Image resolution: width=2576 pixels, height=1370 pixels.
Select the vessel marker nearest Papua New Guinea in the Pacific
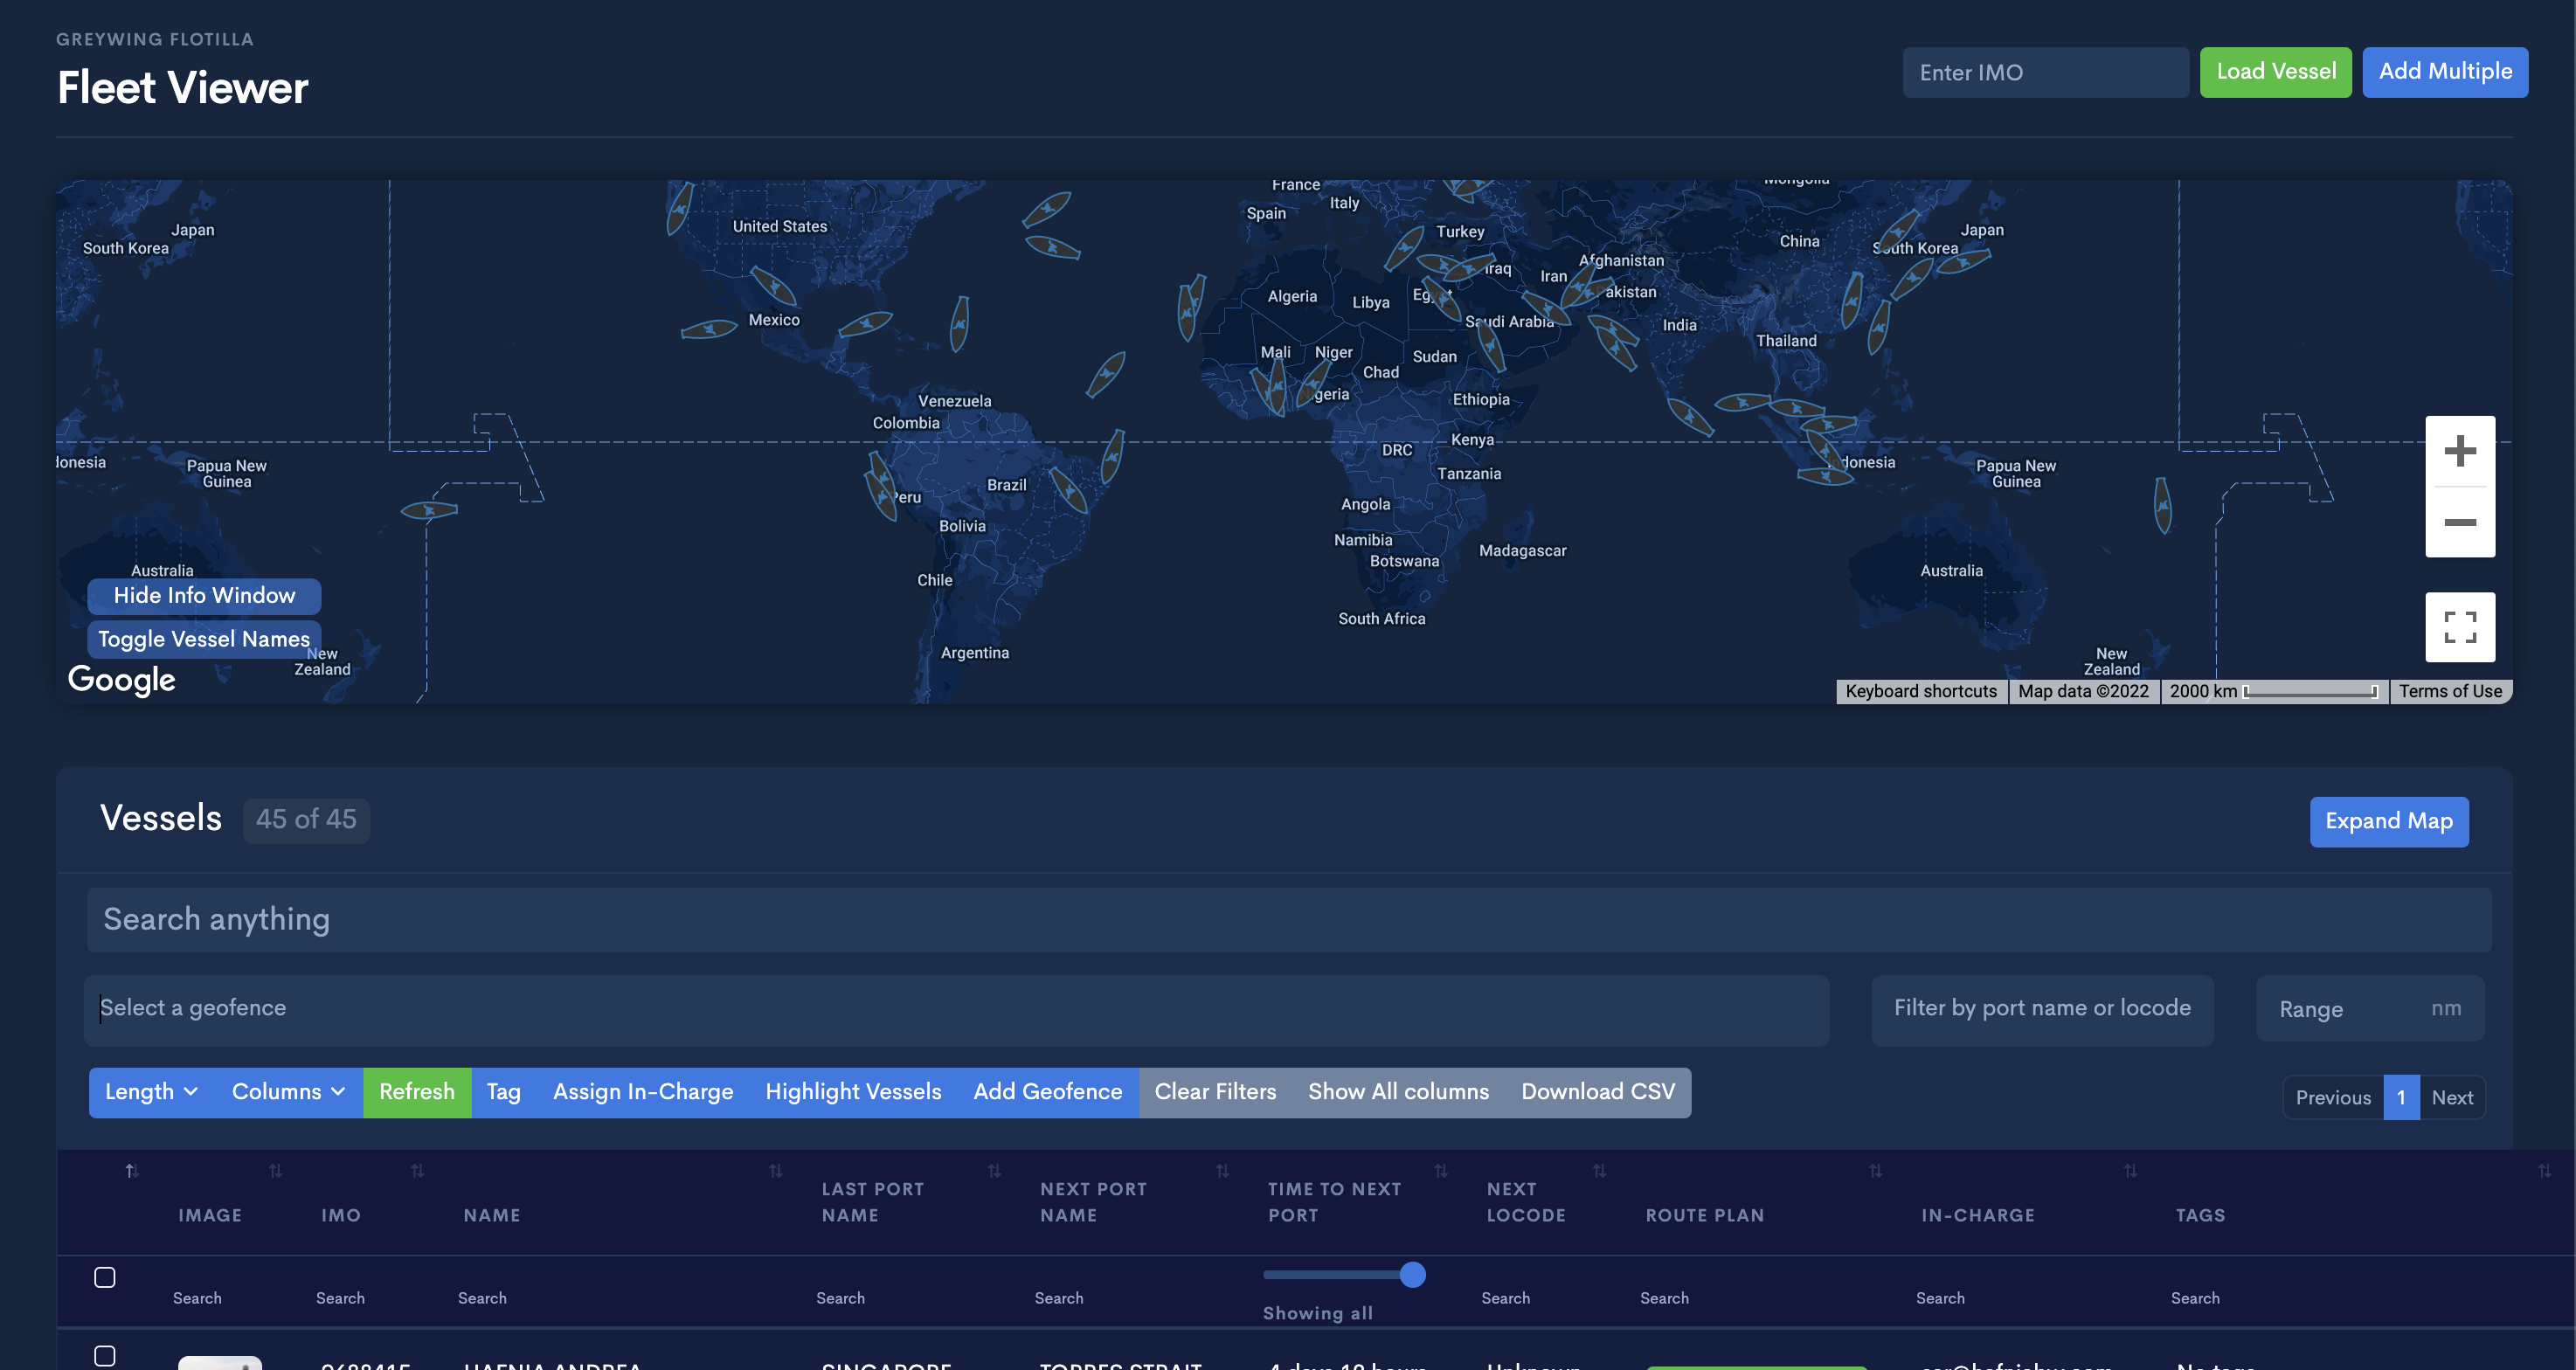(x=429, y=510)
